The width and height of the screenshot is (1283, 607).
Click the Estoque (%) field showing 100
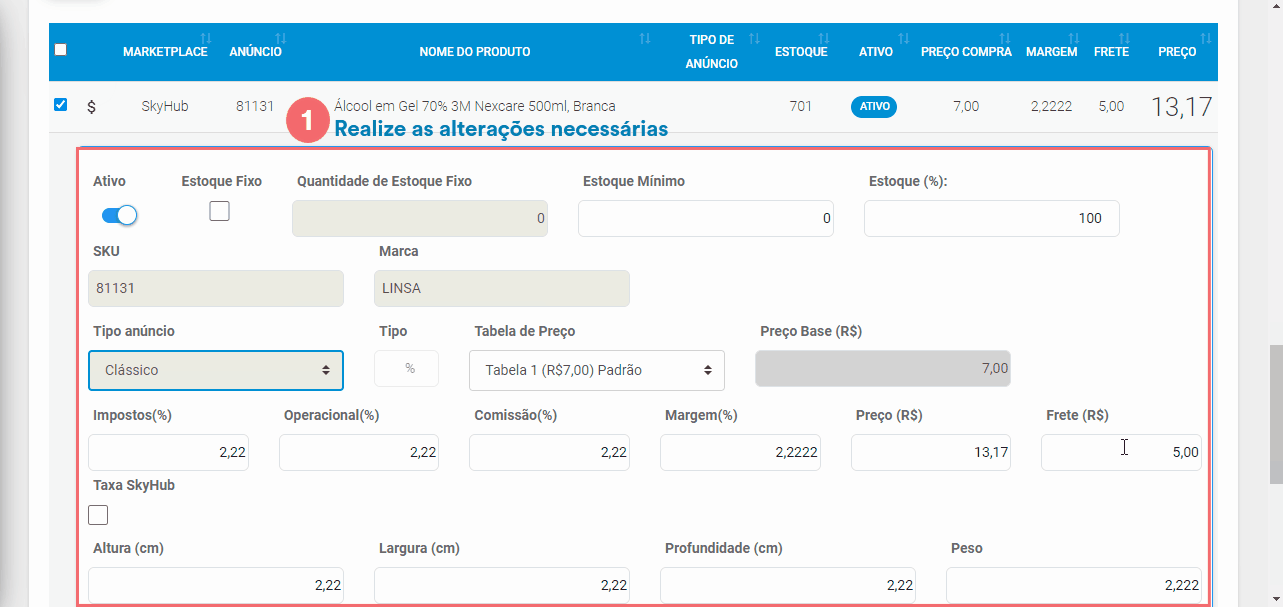[x=992, y=218]
